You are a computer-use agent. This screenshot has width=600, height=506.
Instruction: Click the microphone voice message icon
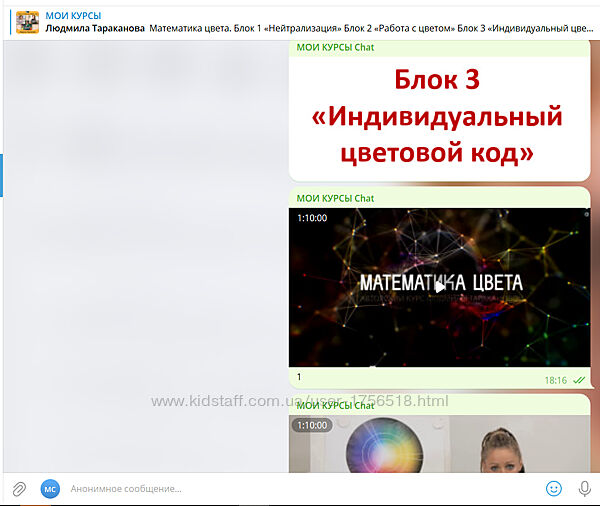click(584, 489)
